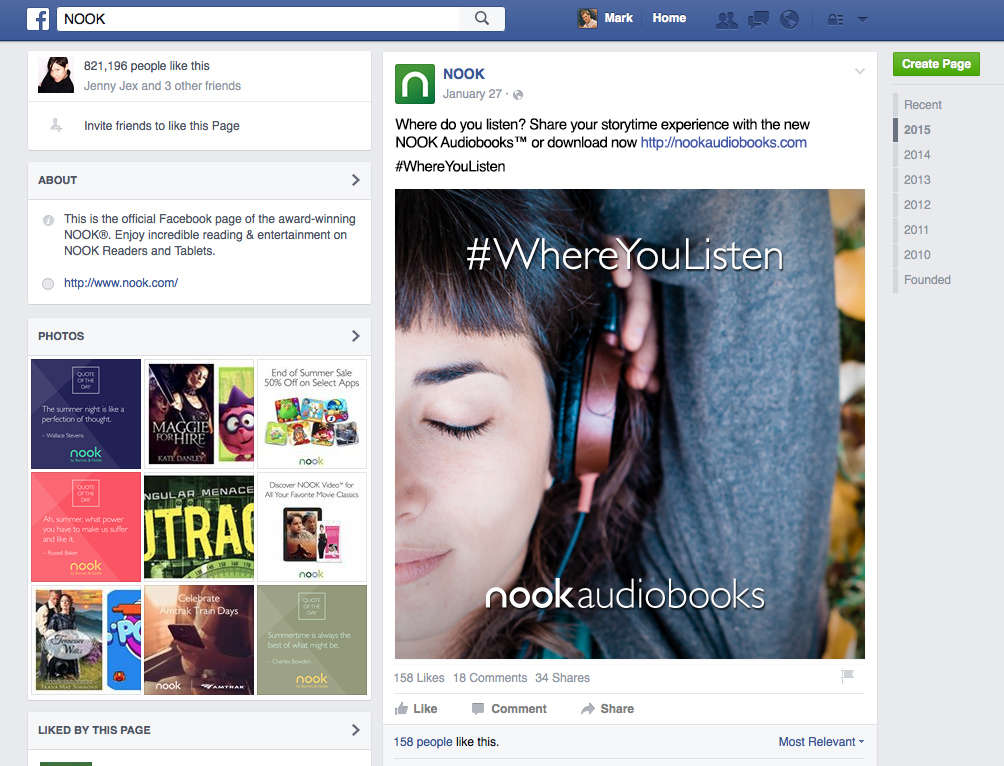
Task: Click the PHOTOS section heading
Action: click(x=61, y=336)
